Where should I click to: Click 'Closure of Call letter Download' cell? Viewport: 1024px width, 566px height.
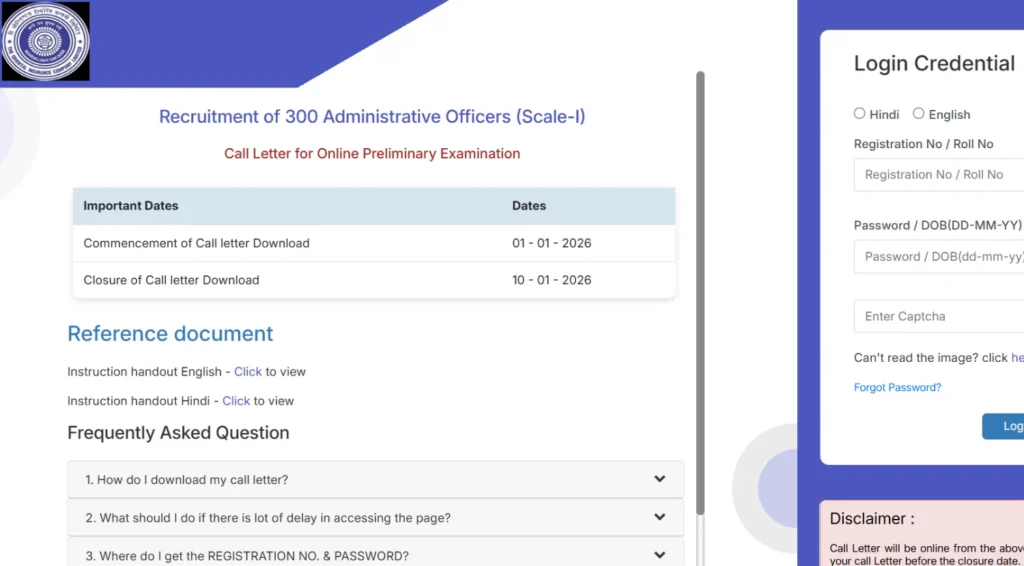tap(171, 280)
